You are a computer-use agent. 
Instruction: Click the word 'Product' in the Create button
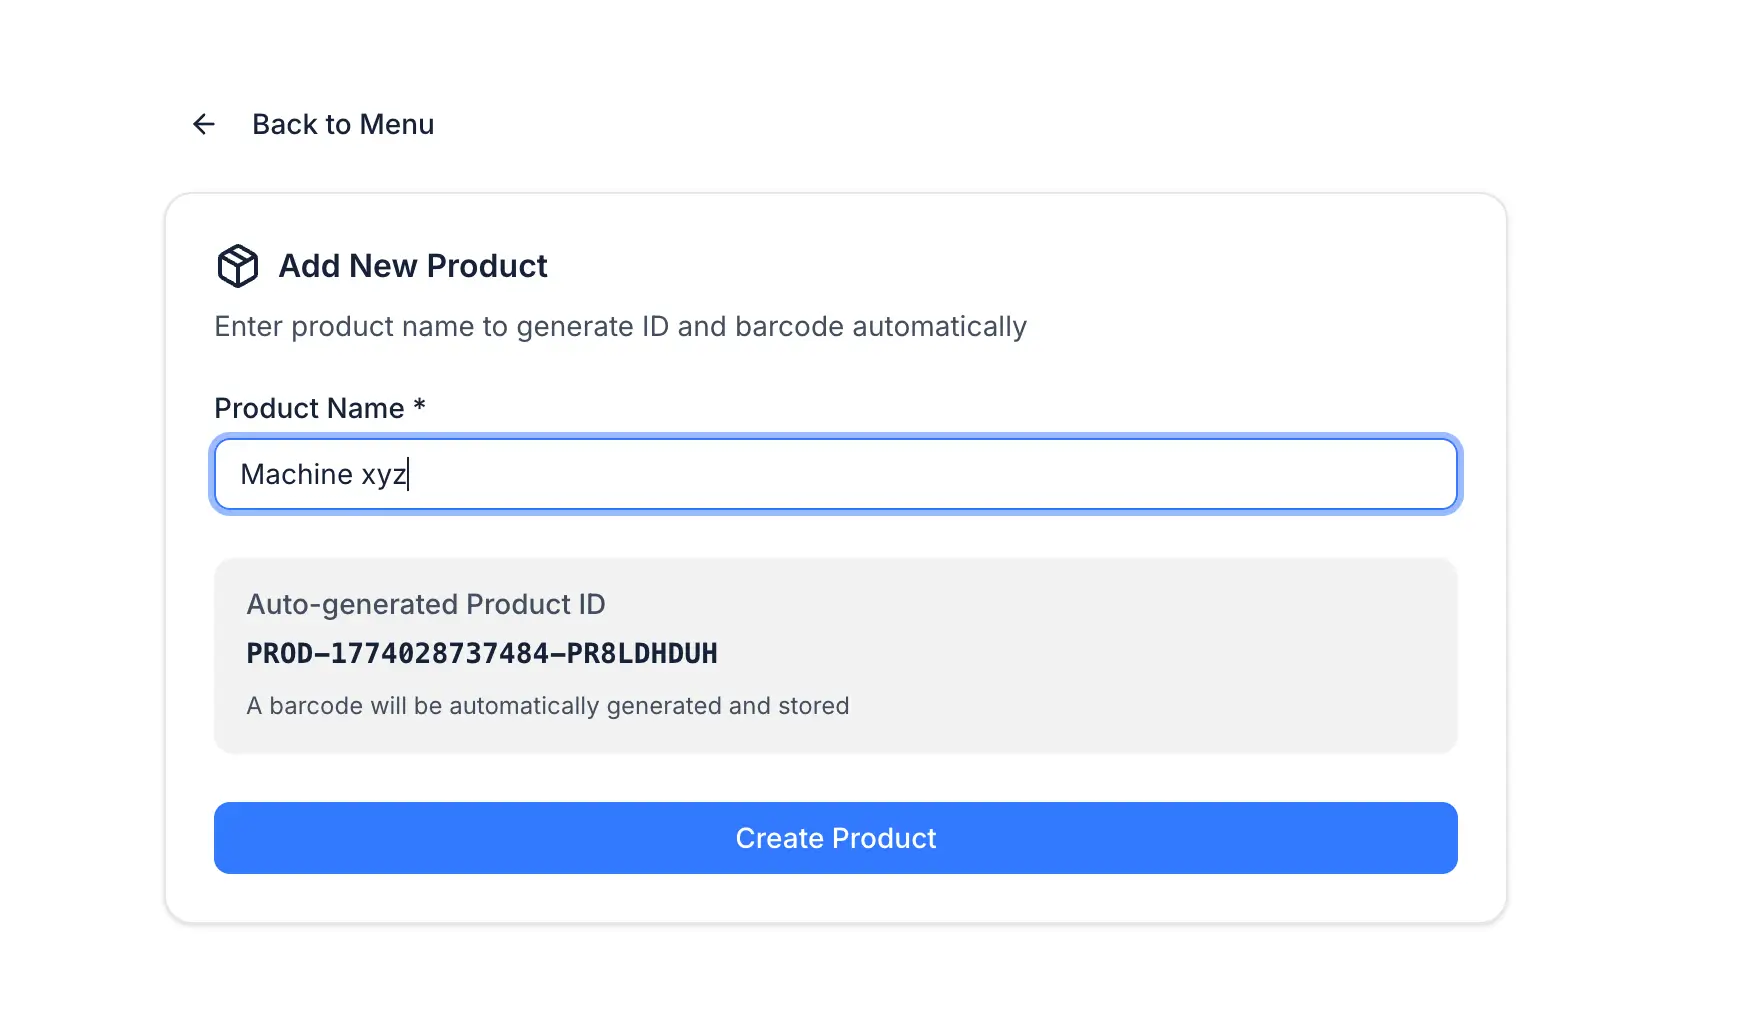point(885,838)
